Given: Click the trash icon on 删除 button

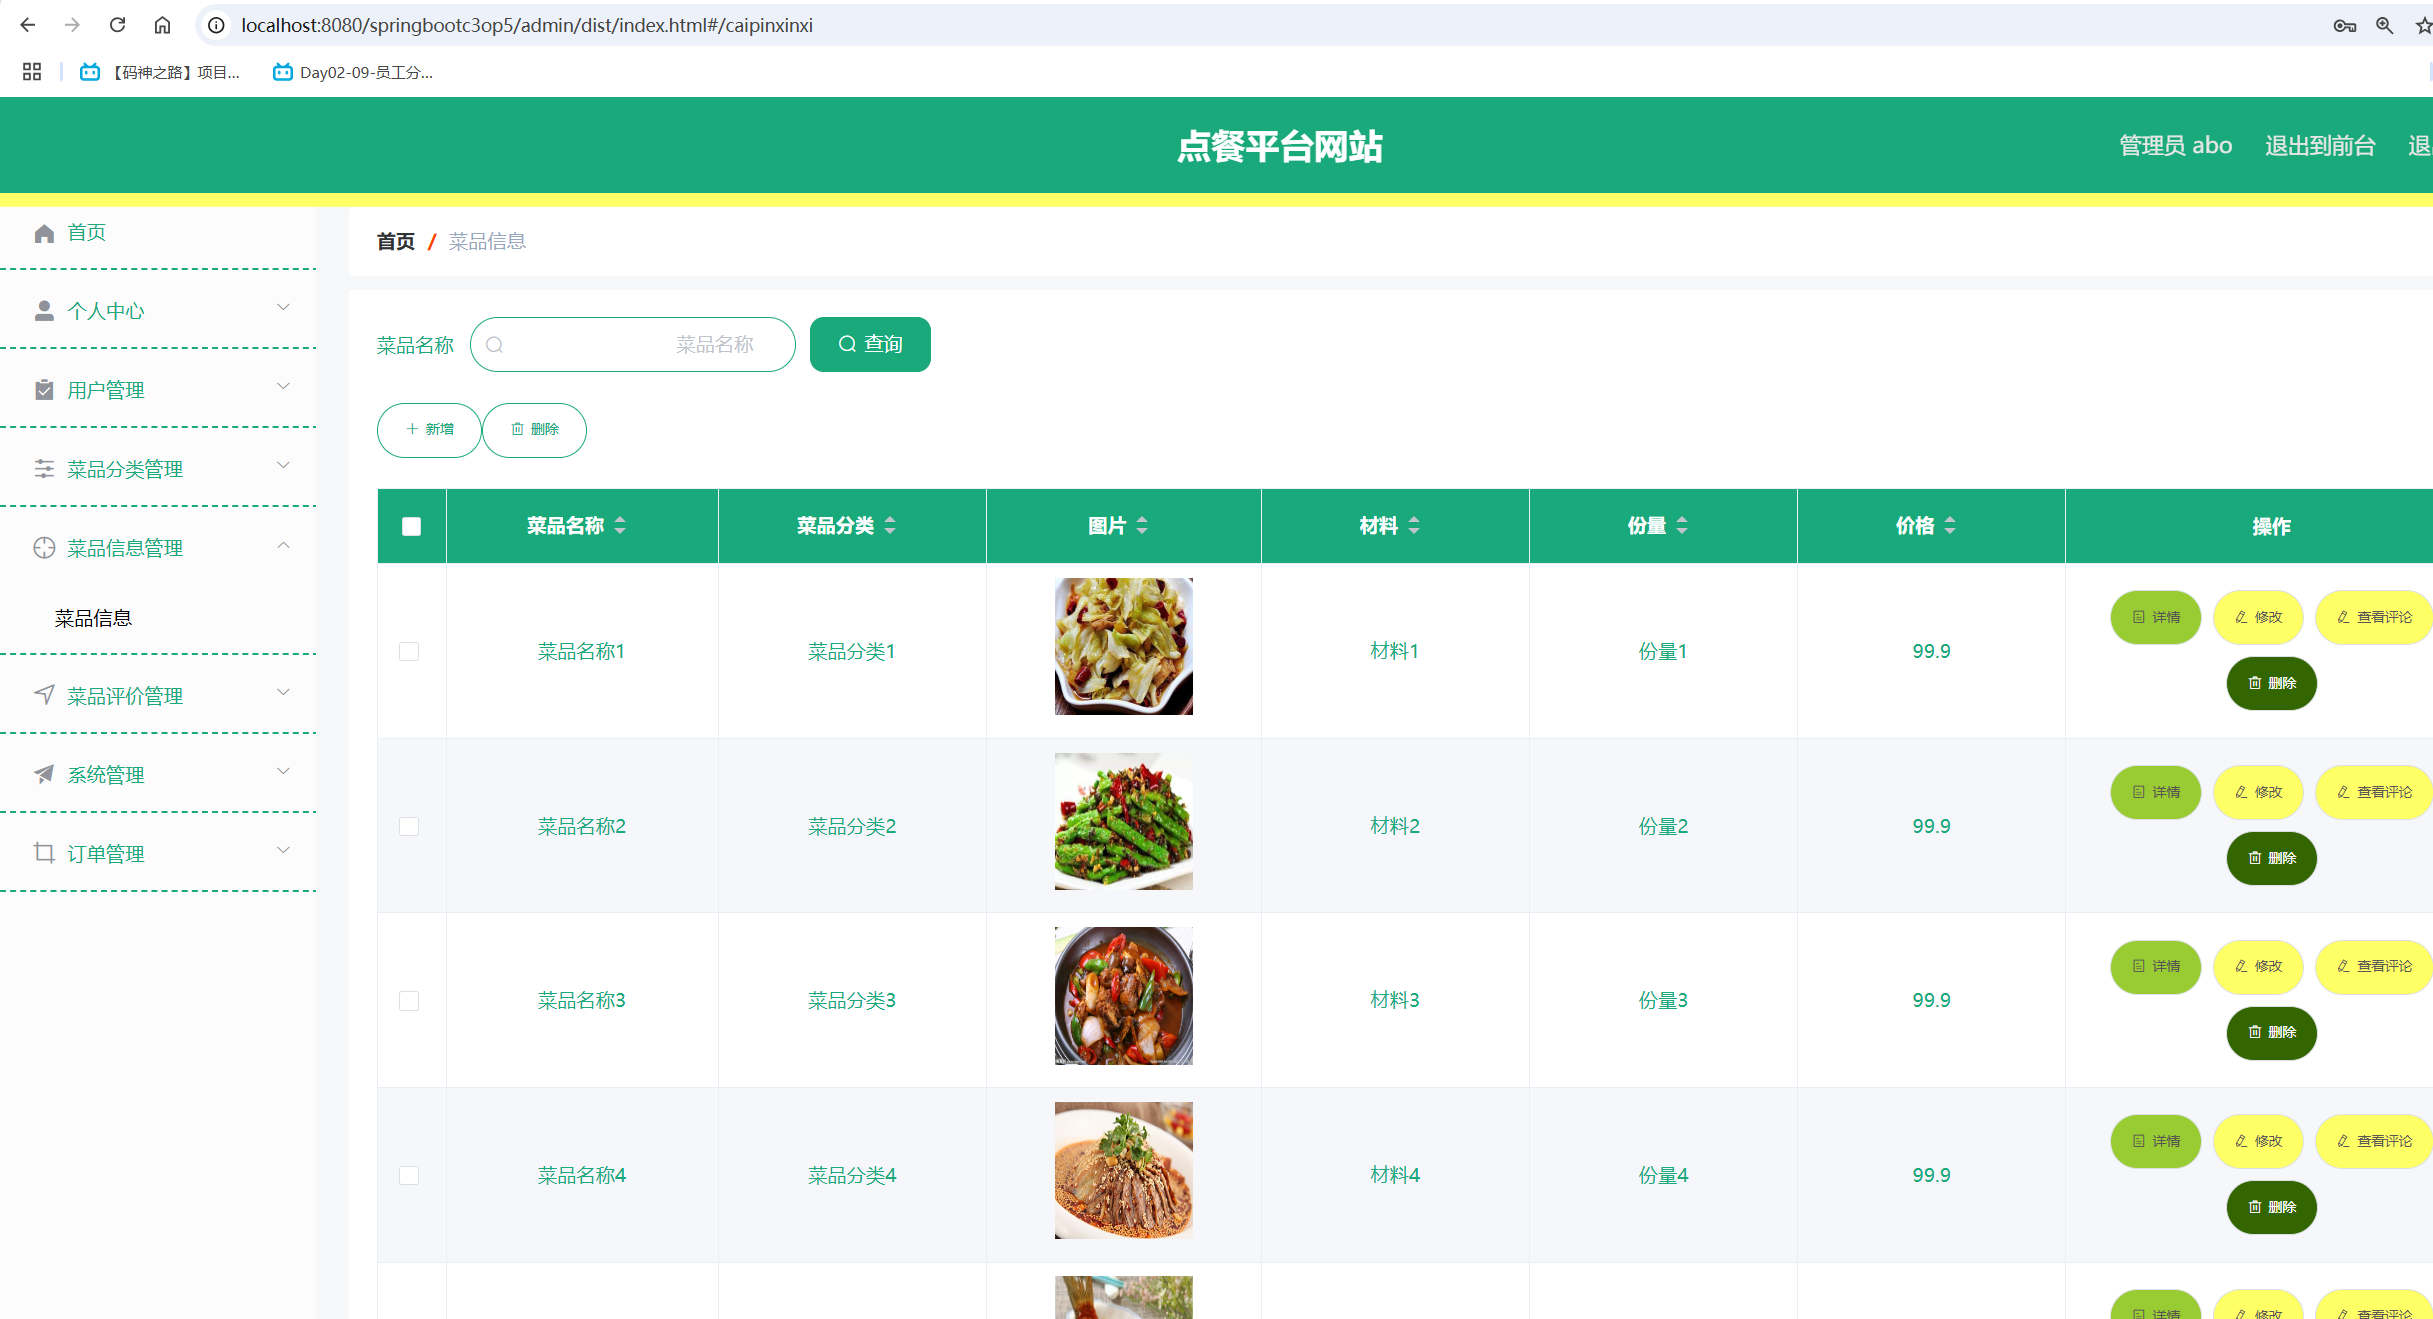Looking at the screenshot, I should tap(518, 430).
